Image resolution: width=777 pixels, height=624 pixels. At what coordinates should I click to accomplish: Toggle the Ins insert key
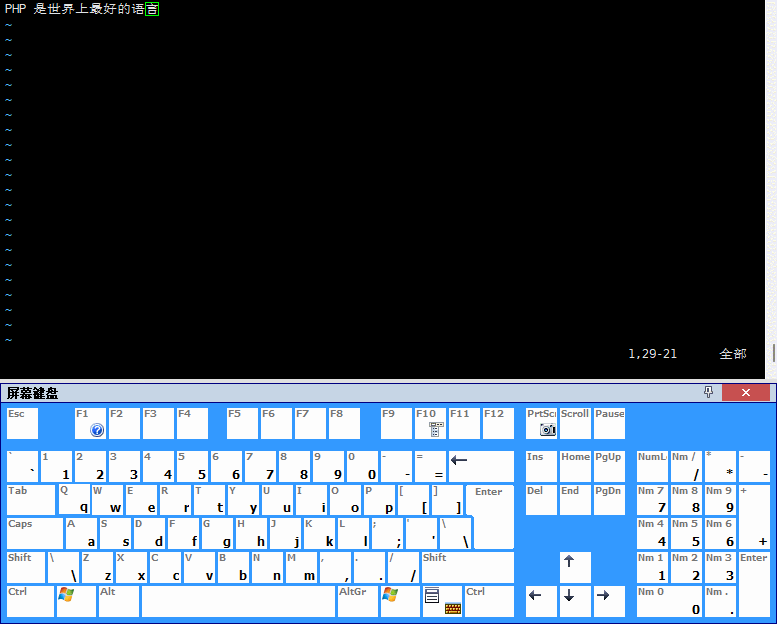point(541,466)
